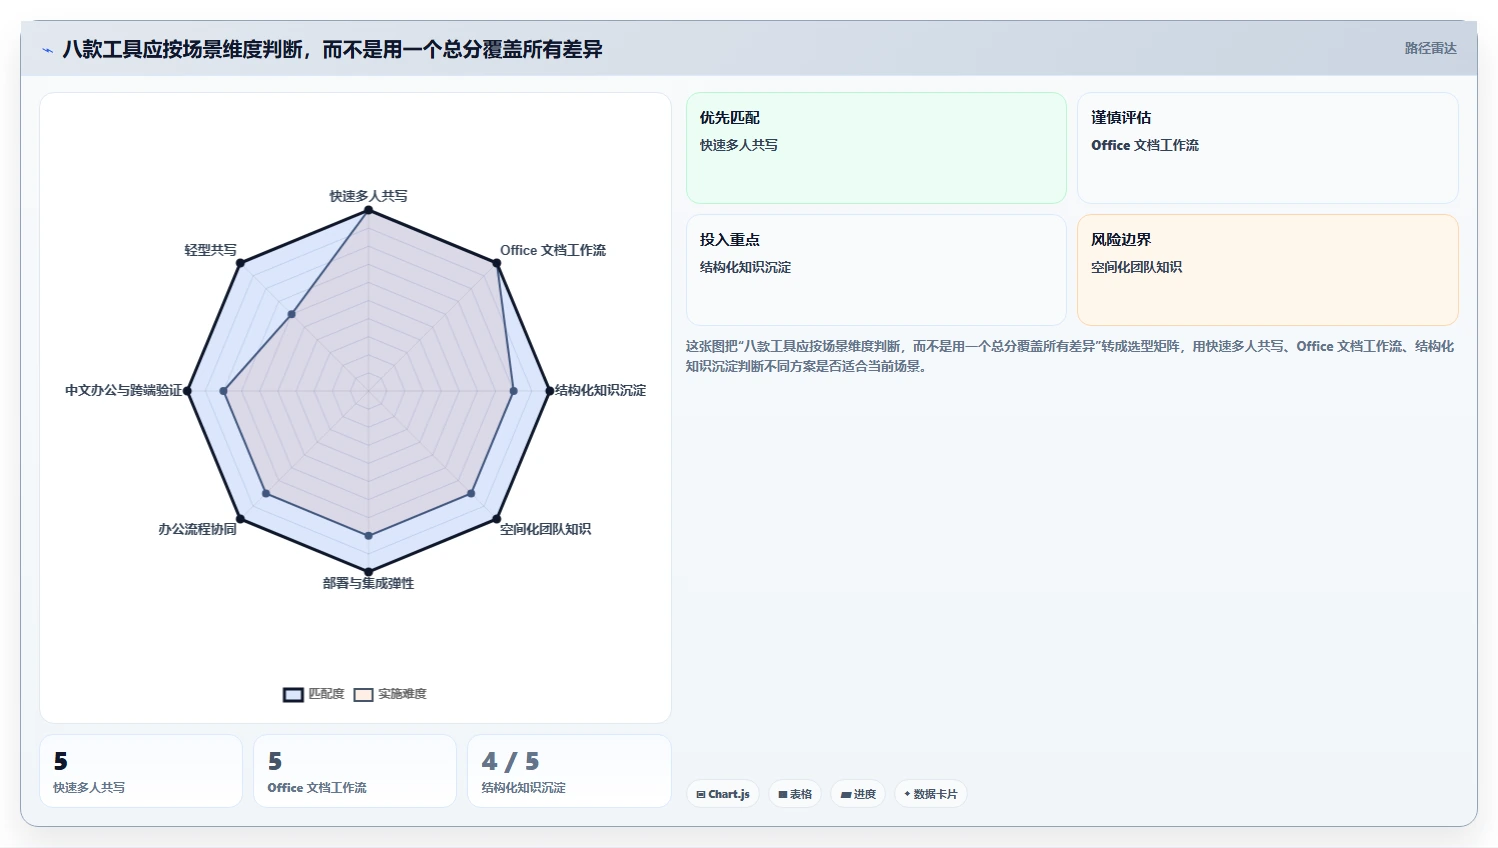Click the outer data point at 快速多人共写
Viewport: 1498px width, 848px height.
[x=368, y=210]
